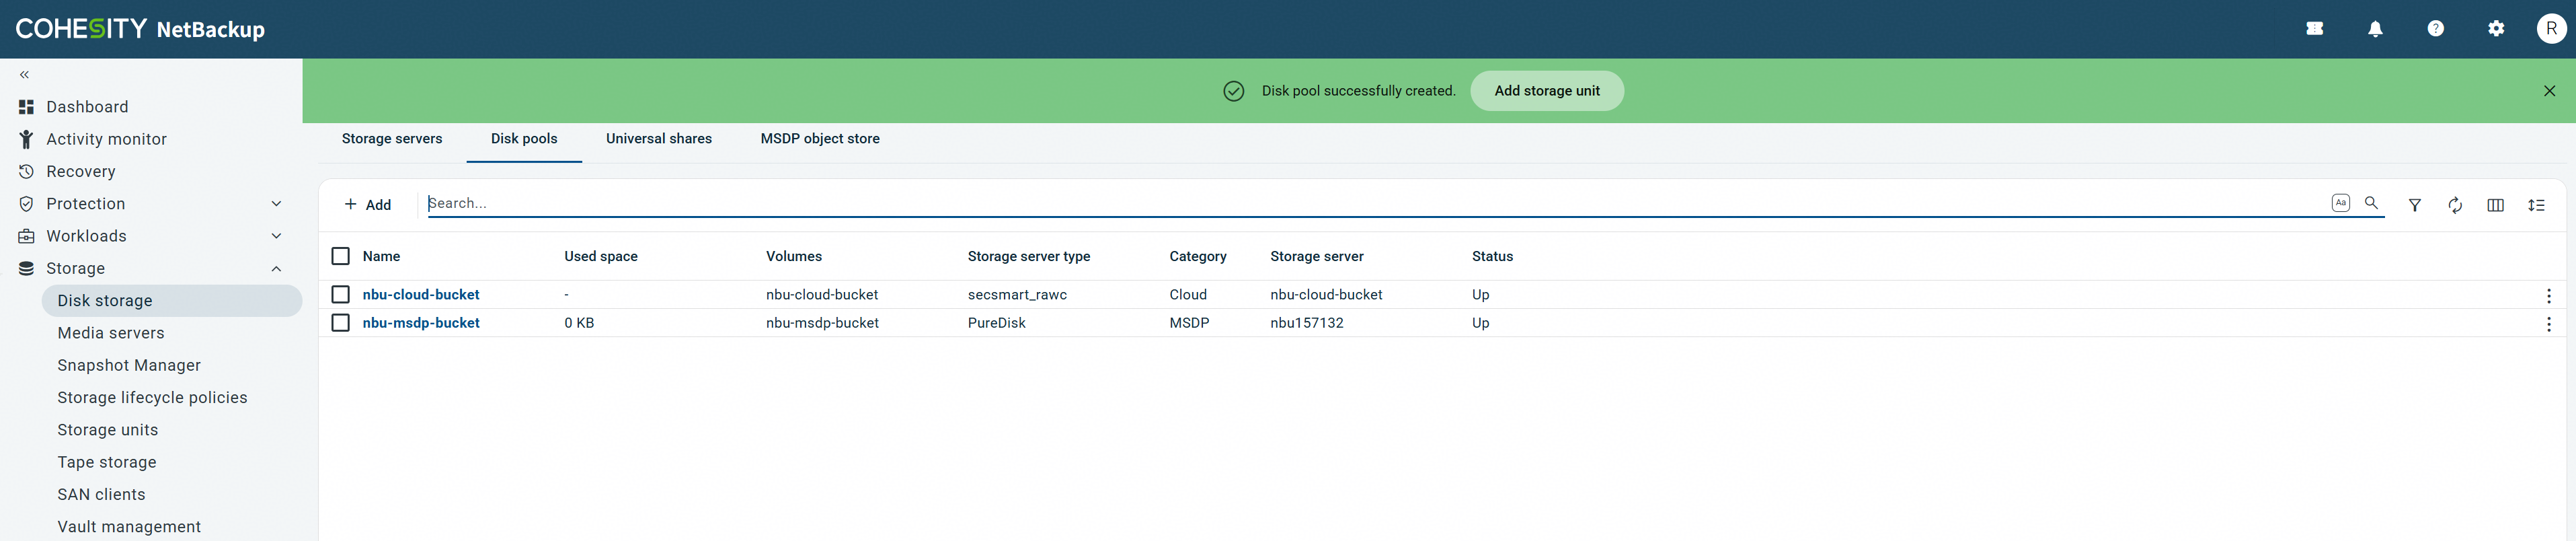Check the select-all header checkbox

[340, 256]
